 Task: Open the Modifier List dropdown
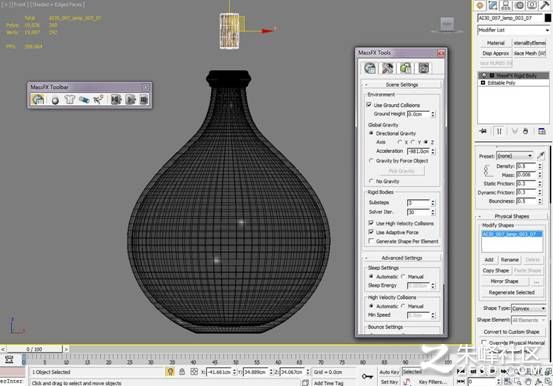[514, 30]
